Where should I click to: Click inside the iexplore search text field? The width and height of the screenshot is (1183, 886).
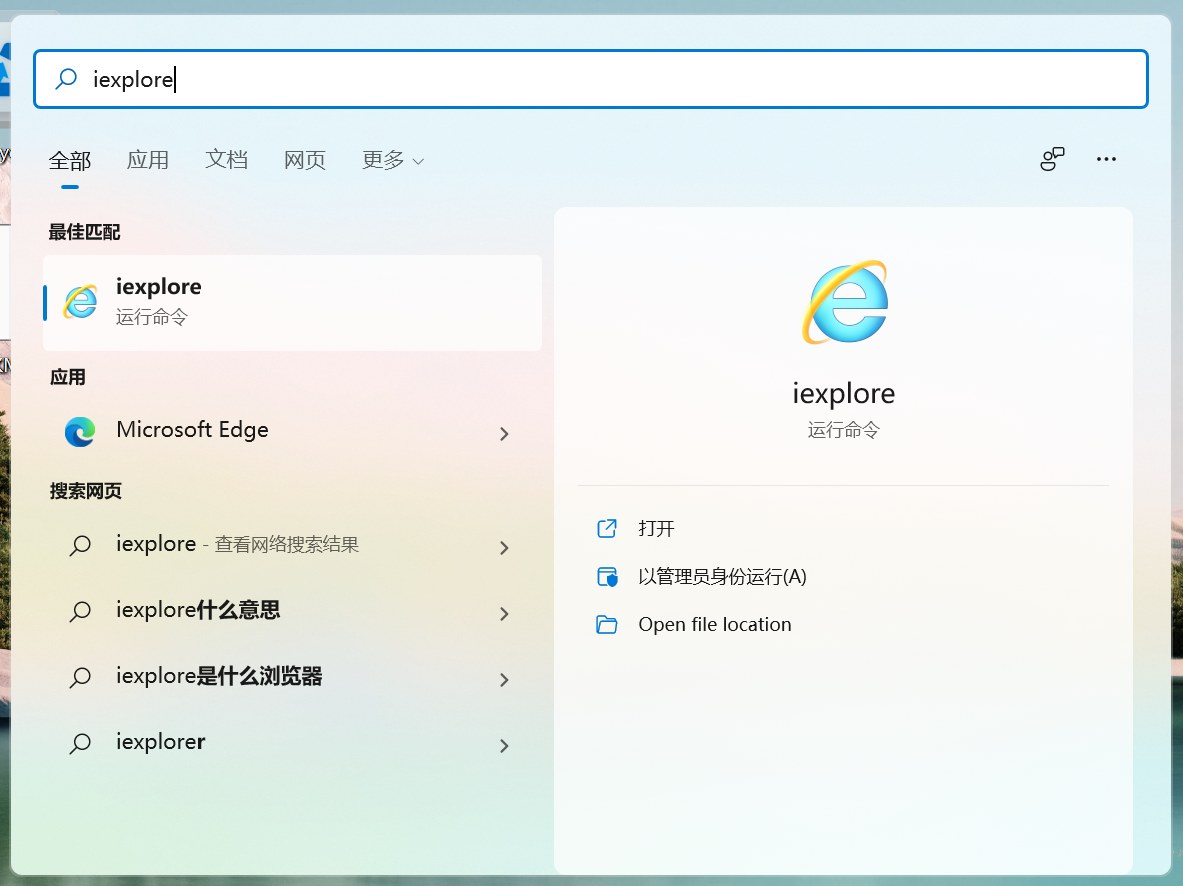[591, 79]
